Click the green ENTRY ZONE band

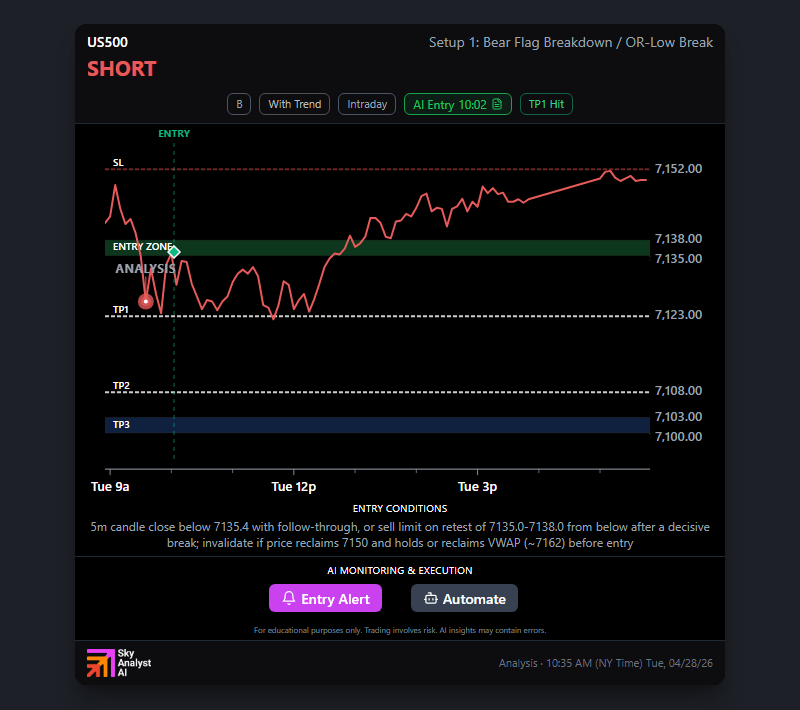point(378,248)
